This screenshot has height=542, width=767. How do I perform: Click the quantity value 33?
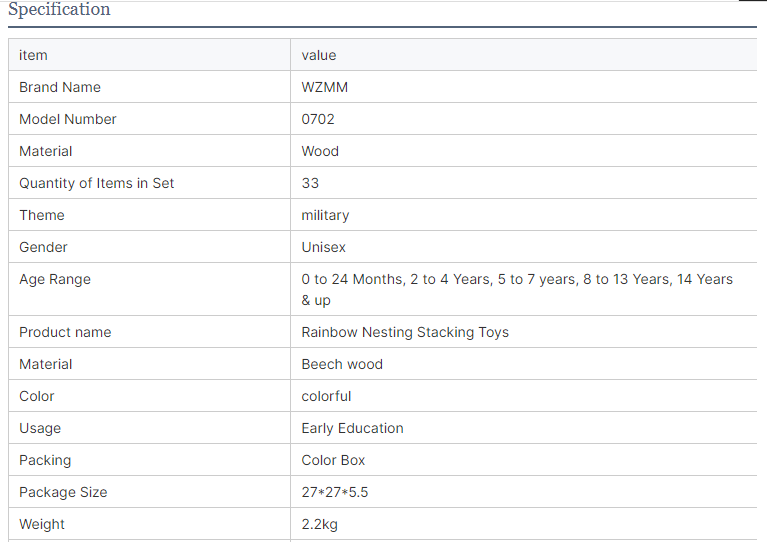click(310, 183)
